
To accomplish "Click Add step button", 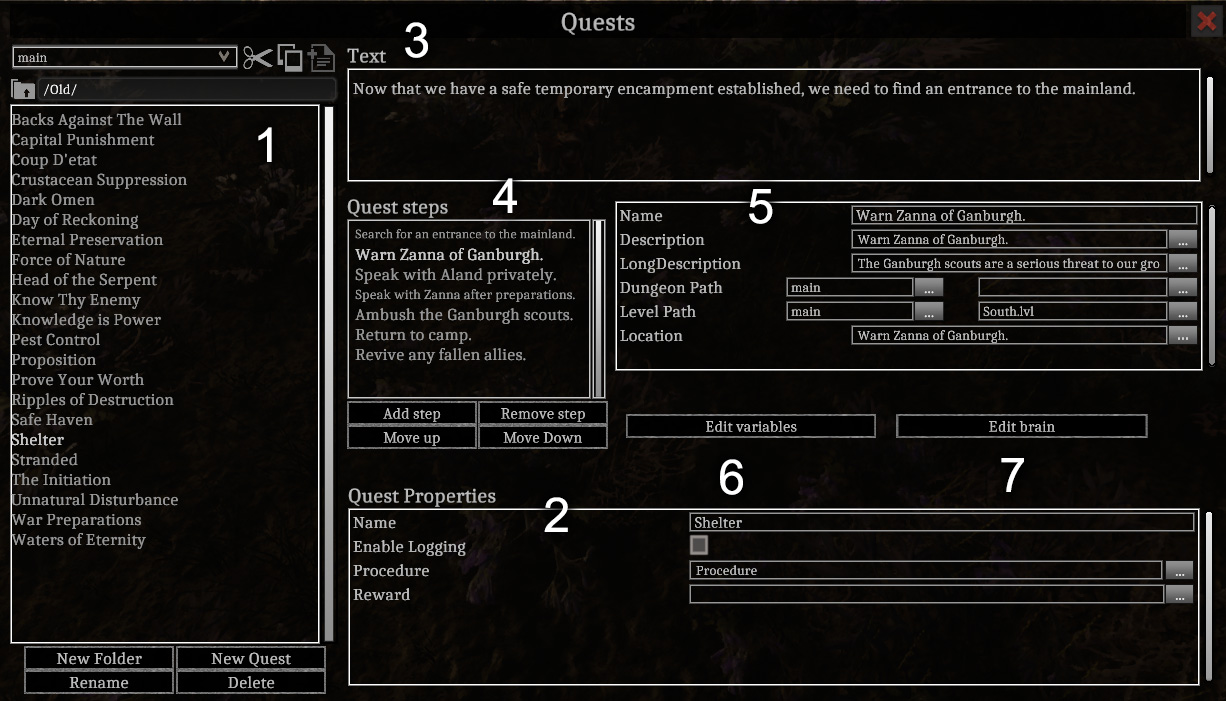I will coord(412,414).
